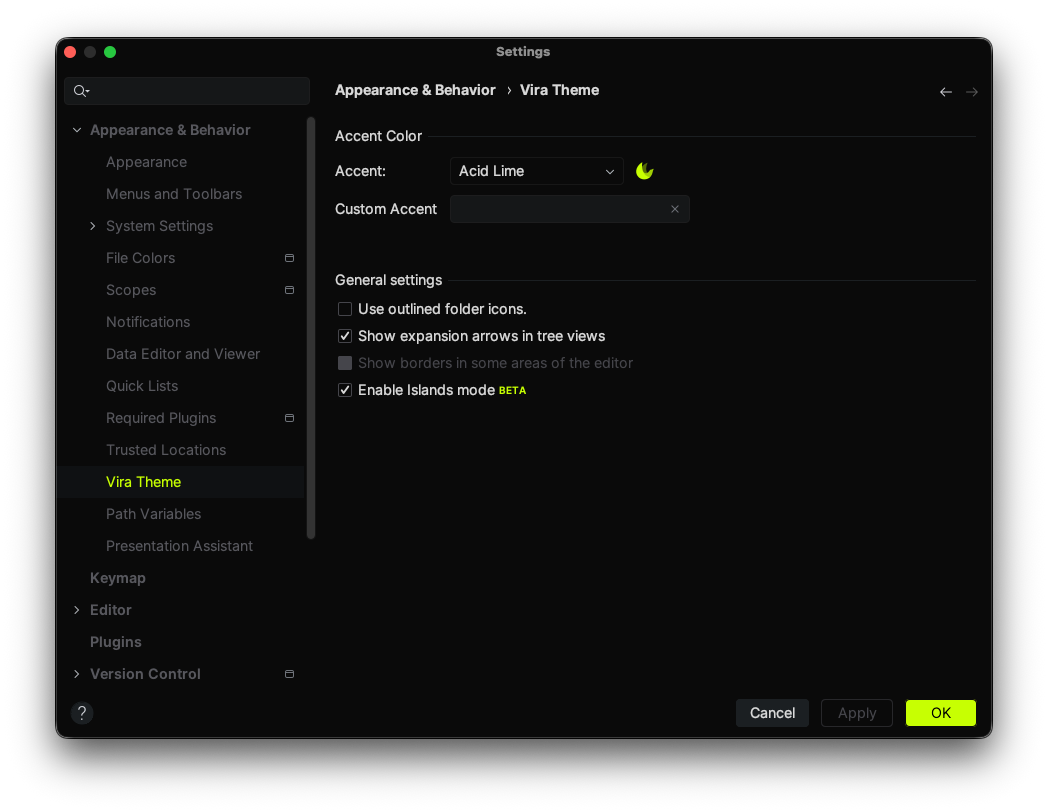Select Appearance in the settings tree

(x=146, y=162)
